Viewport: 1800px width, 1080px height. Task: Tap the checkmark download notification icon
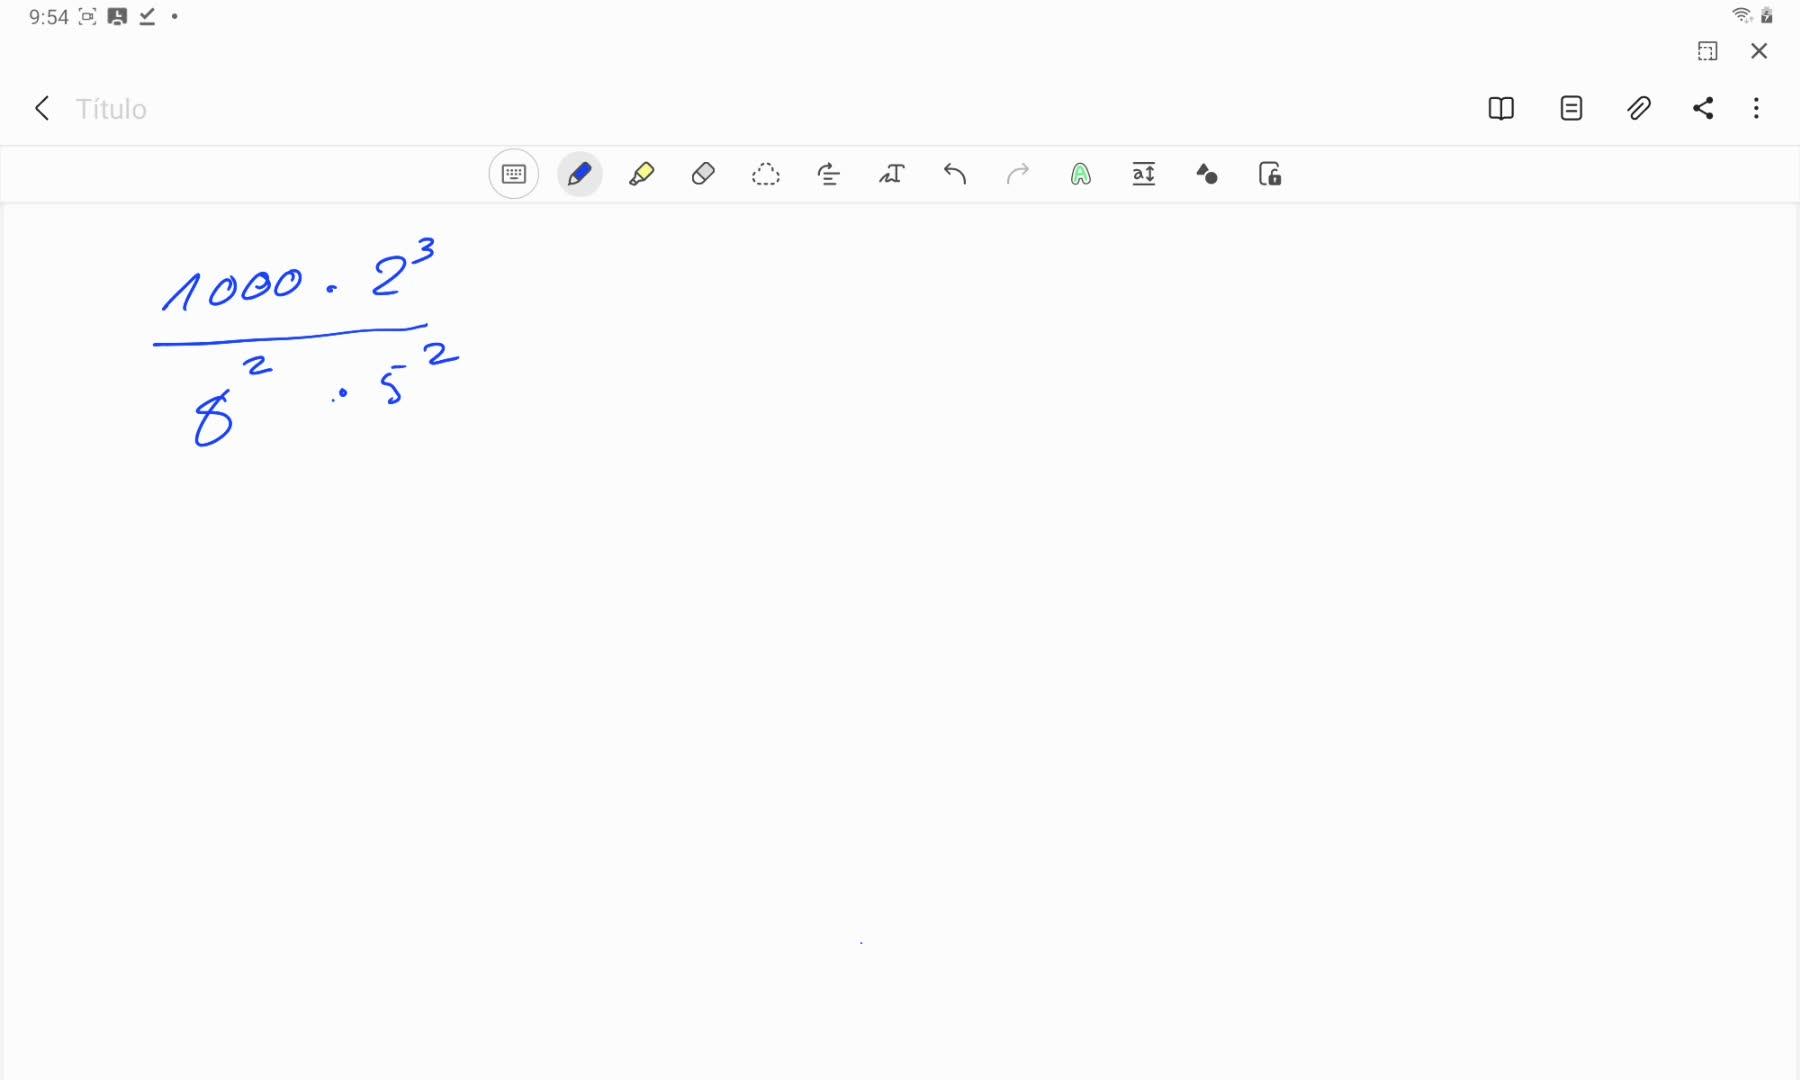[147, 16]
